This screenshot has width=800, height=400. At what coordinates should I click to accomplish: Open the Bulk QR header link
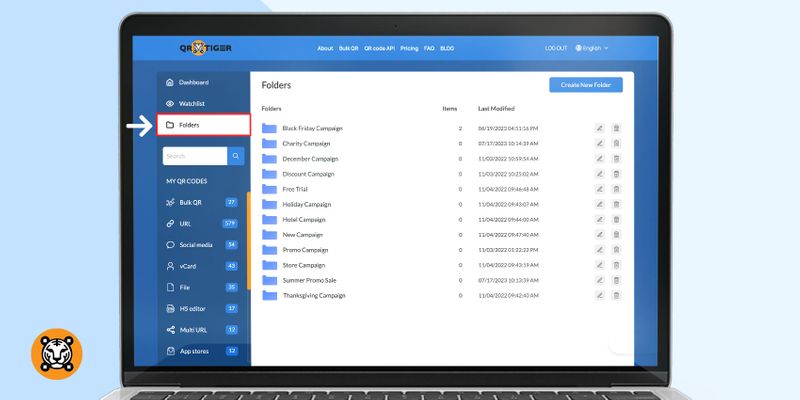(x=348, y=48)
